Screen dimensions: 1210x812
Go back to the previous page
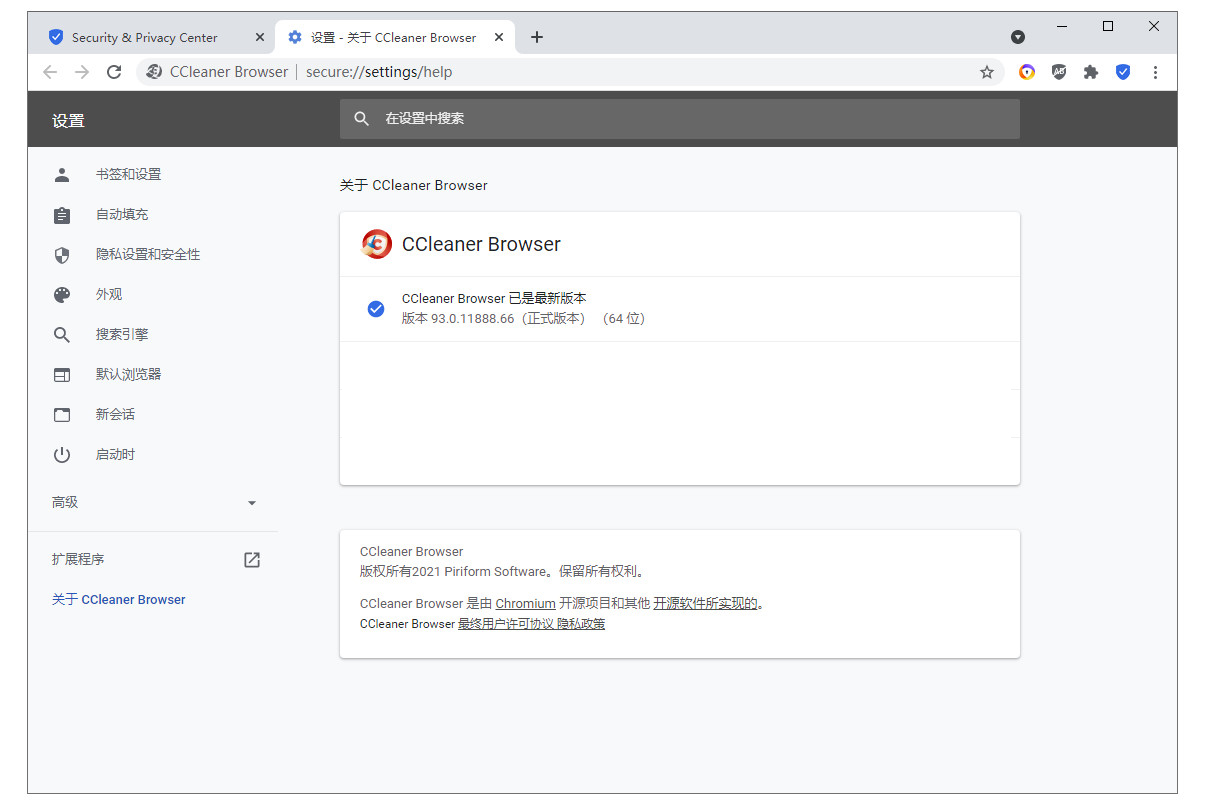coord(50,72)
